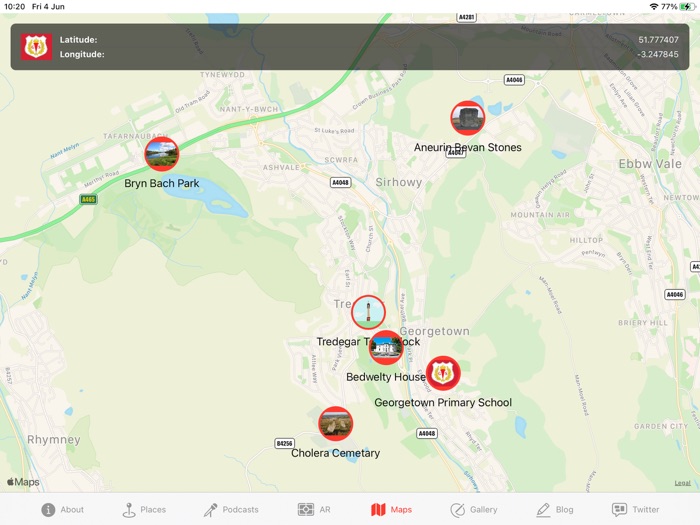Click the B4256 road shield
Image resolution: width=700 pixels, height=525 pixels.
click(284, 443)
